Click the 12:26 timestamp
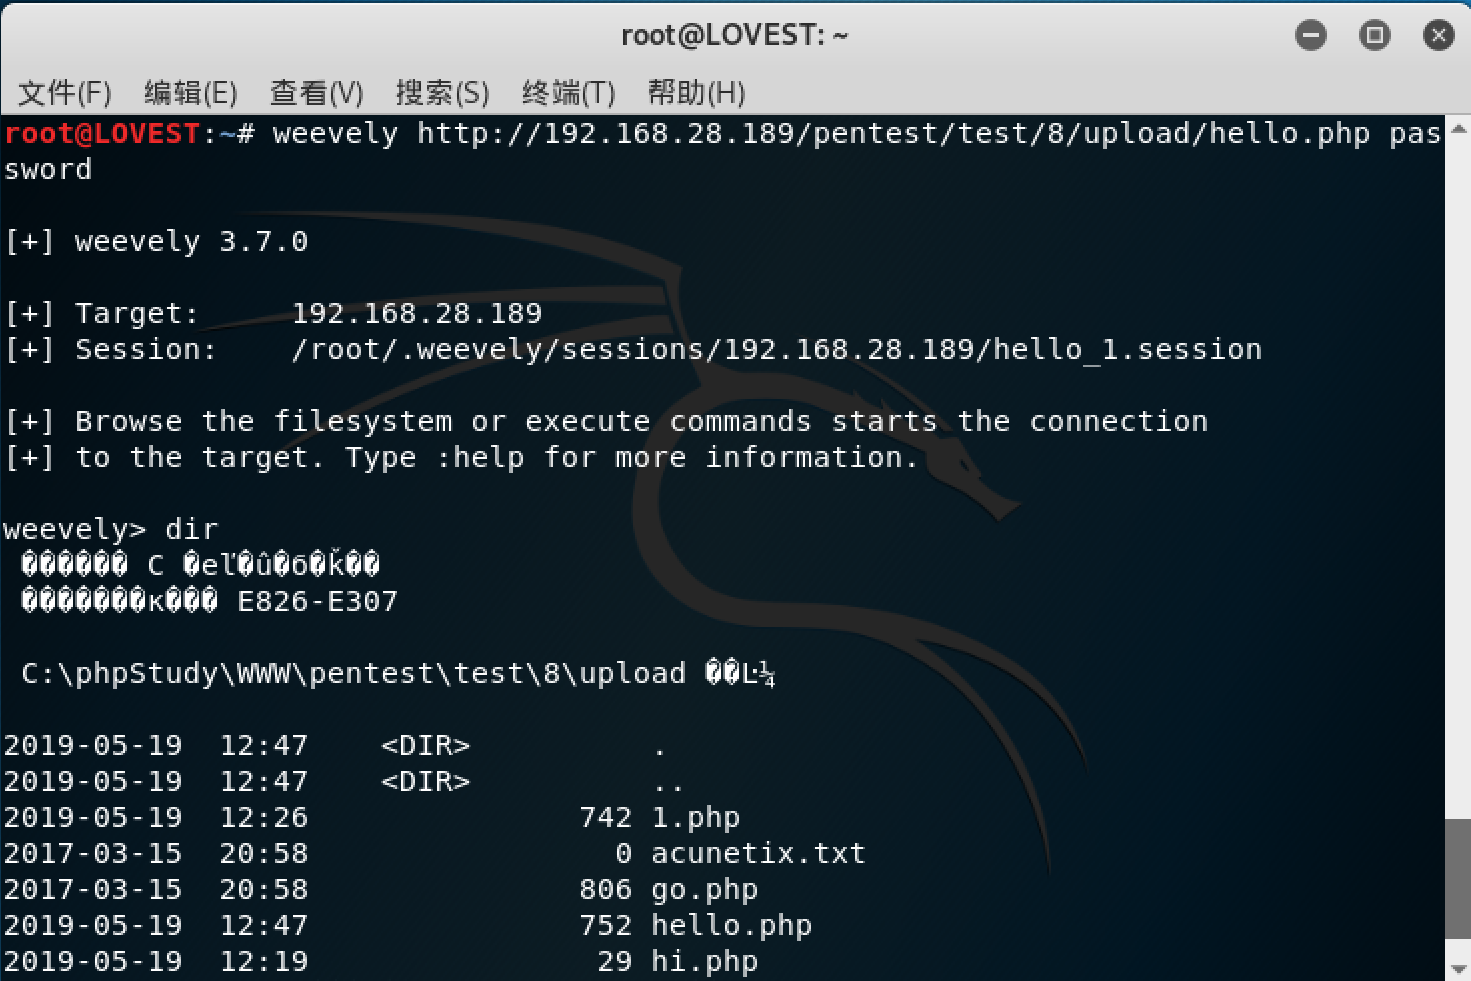 [x=264, y=818]
